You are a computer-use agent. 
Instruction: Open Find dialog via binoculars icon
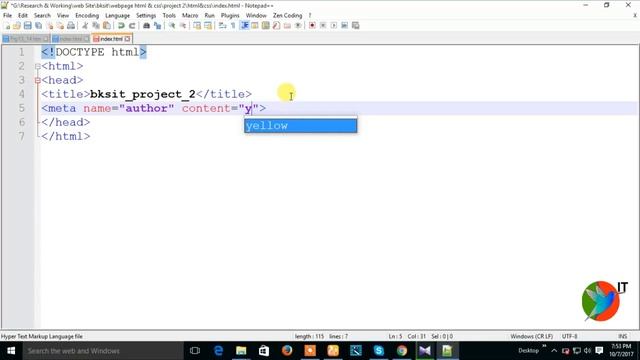(146, 25)
